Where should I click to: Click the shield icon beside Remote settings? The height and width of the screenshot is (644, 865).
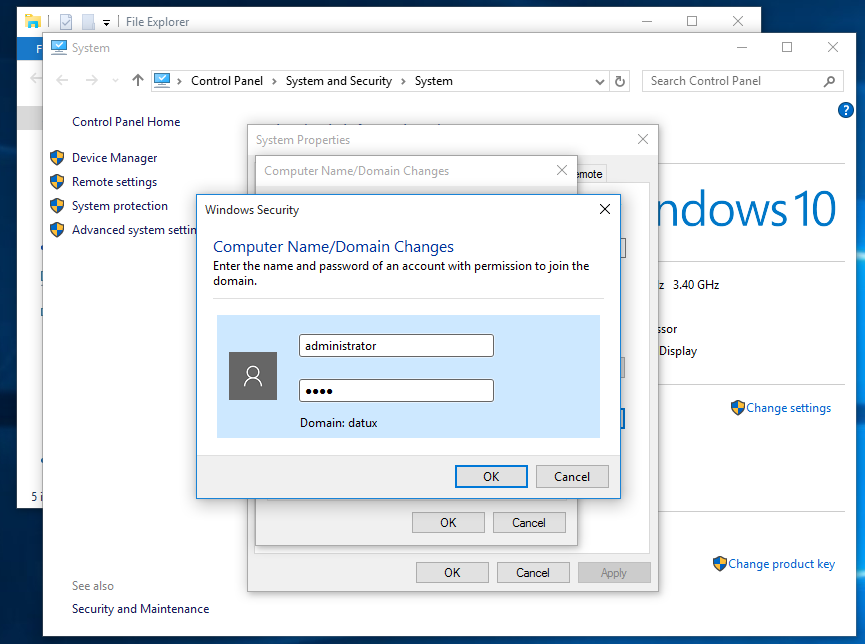57,182
